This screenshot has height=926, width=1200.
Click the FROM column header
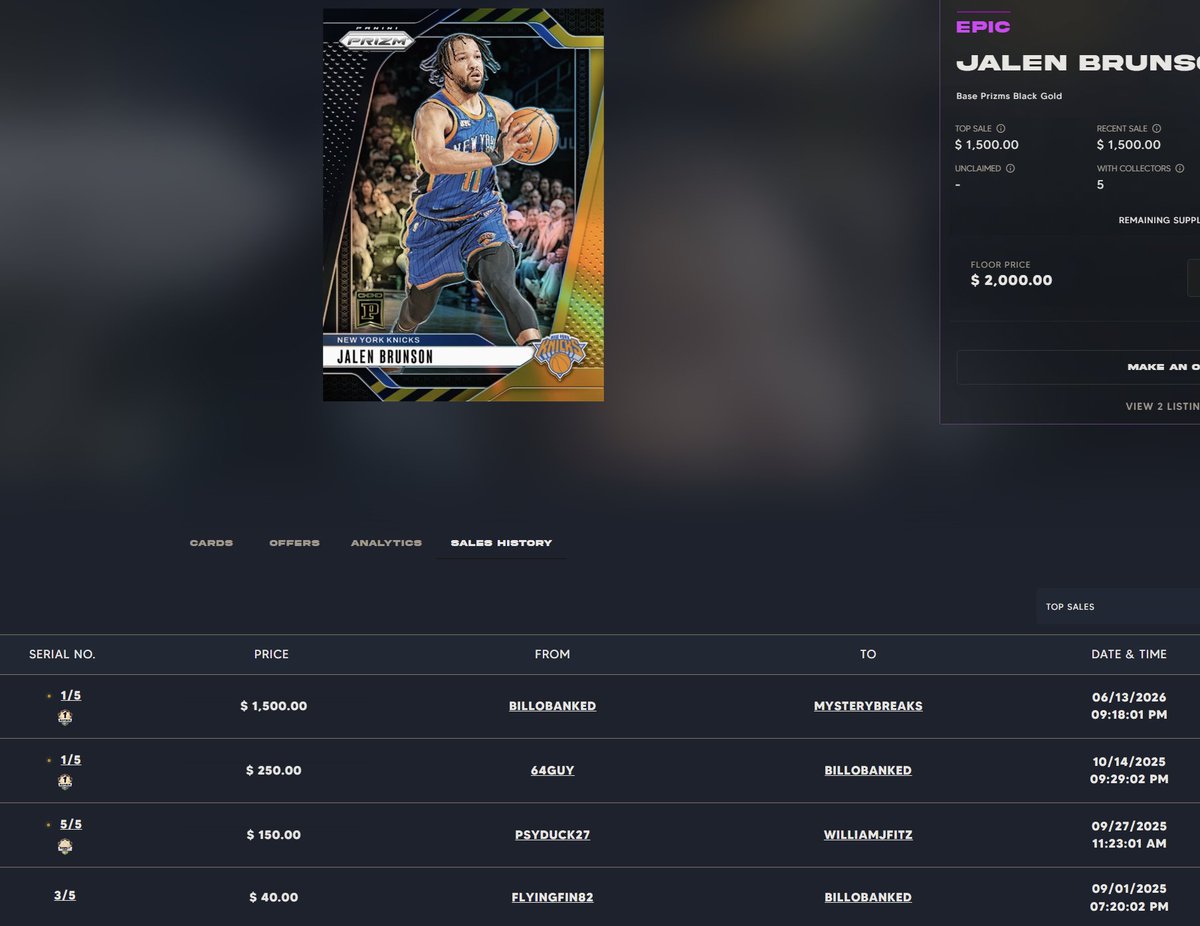tap(552, 654)
